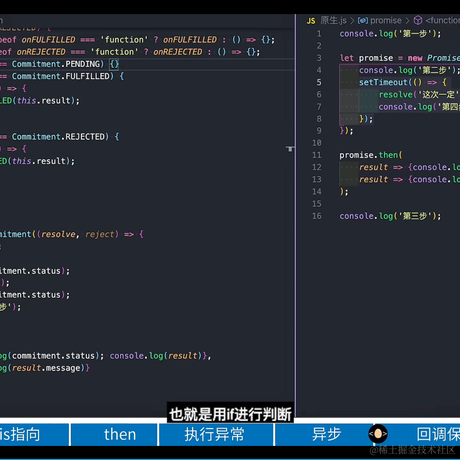Viewport: 460px width, 460px height.
Task: Click Commitment.PENDING in left editor
Action: point(56,64)
